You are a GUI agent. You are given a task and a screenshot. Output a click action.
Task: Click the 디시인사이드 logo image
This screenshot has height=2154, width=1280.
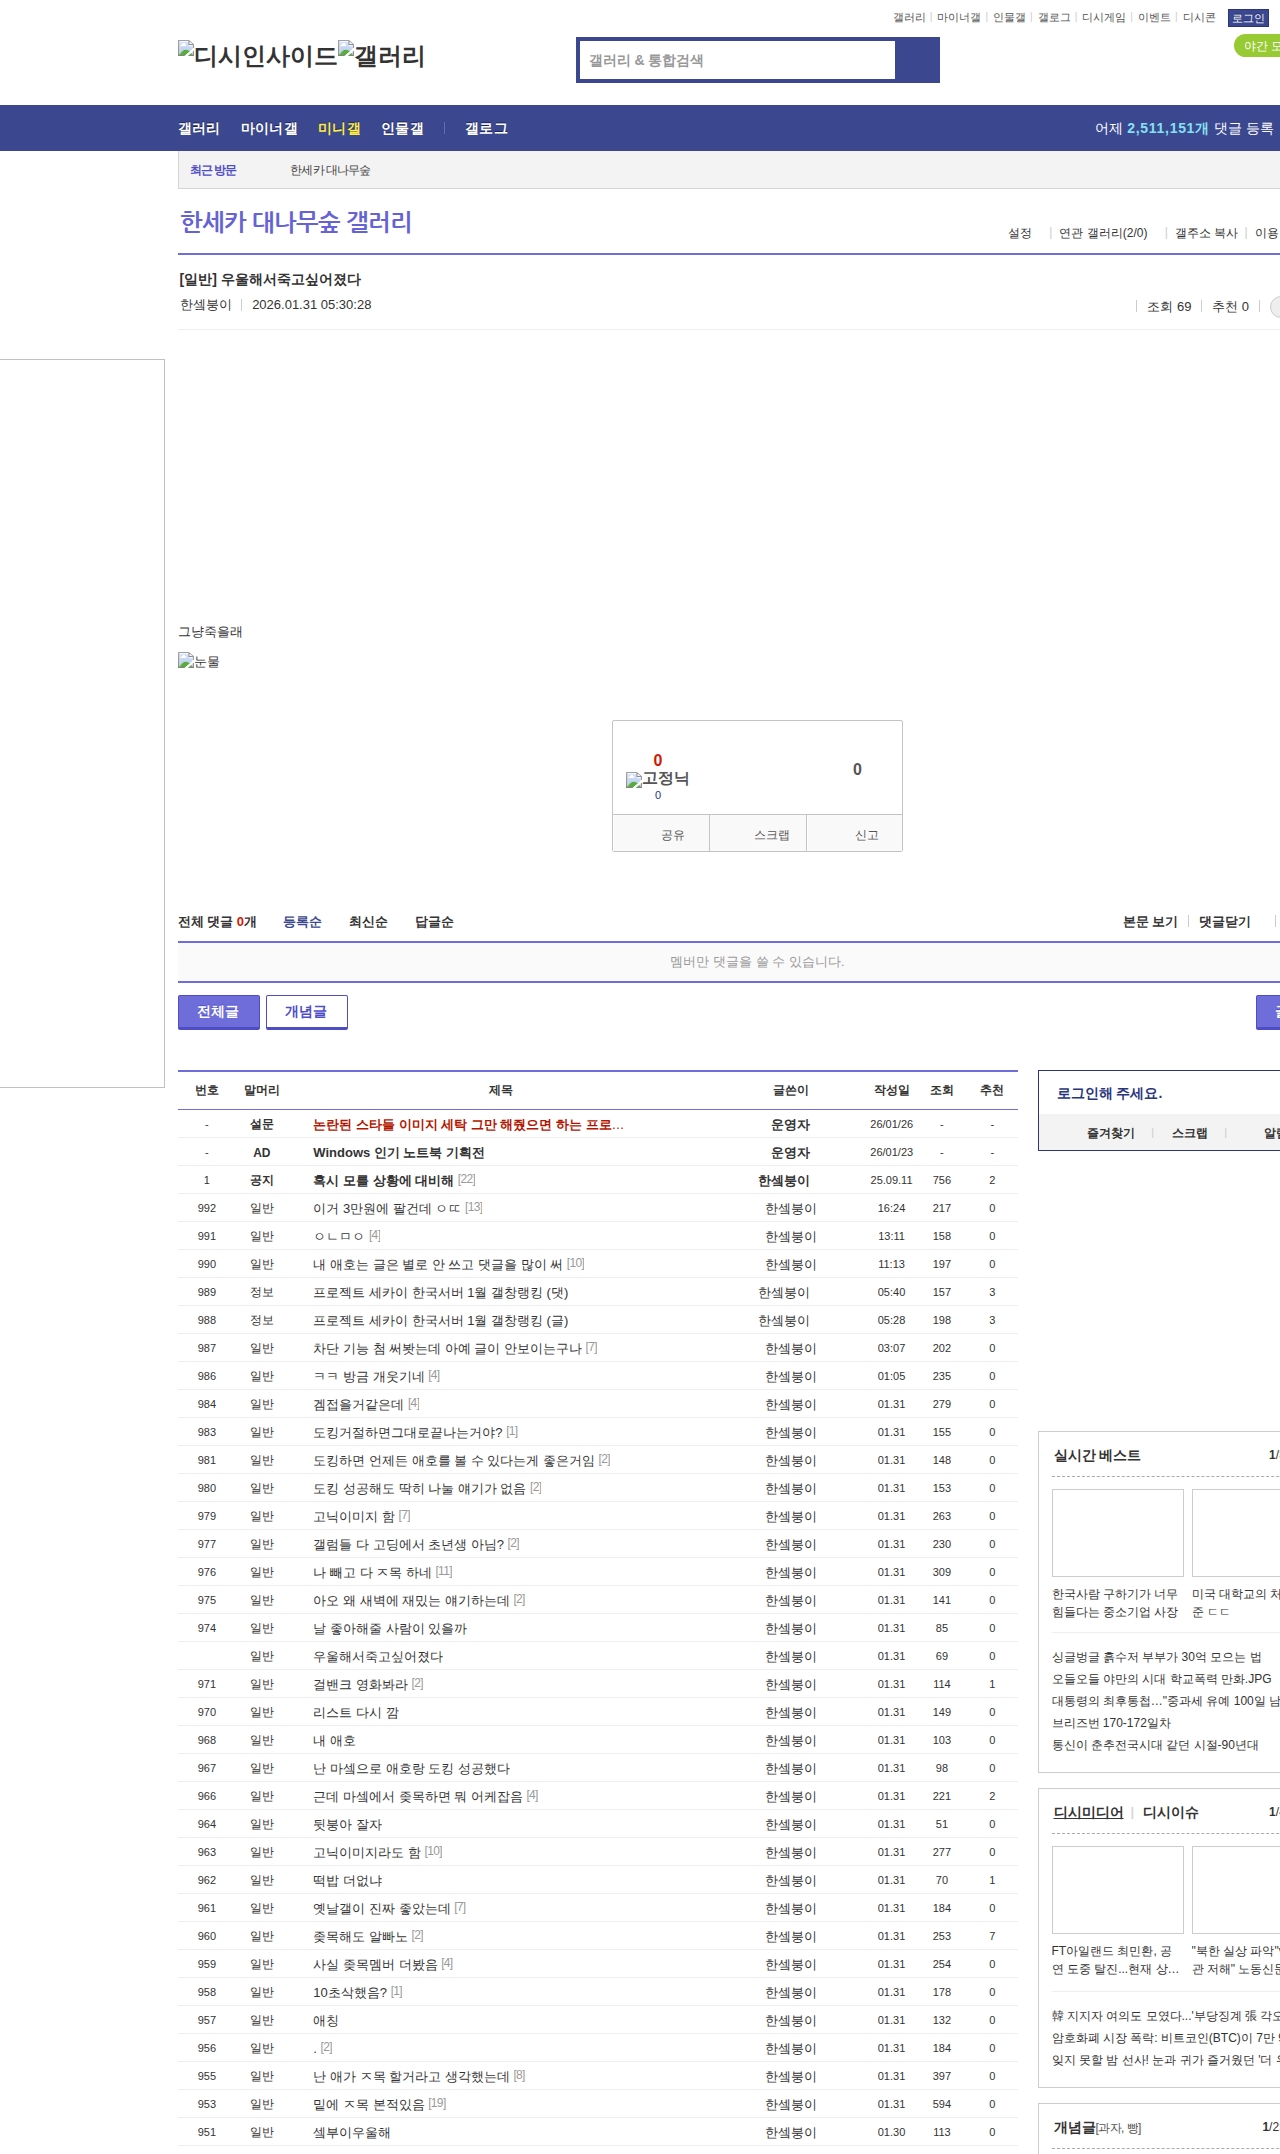click(x=257, y=56)
